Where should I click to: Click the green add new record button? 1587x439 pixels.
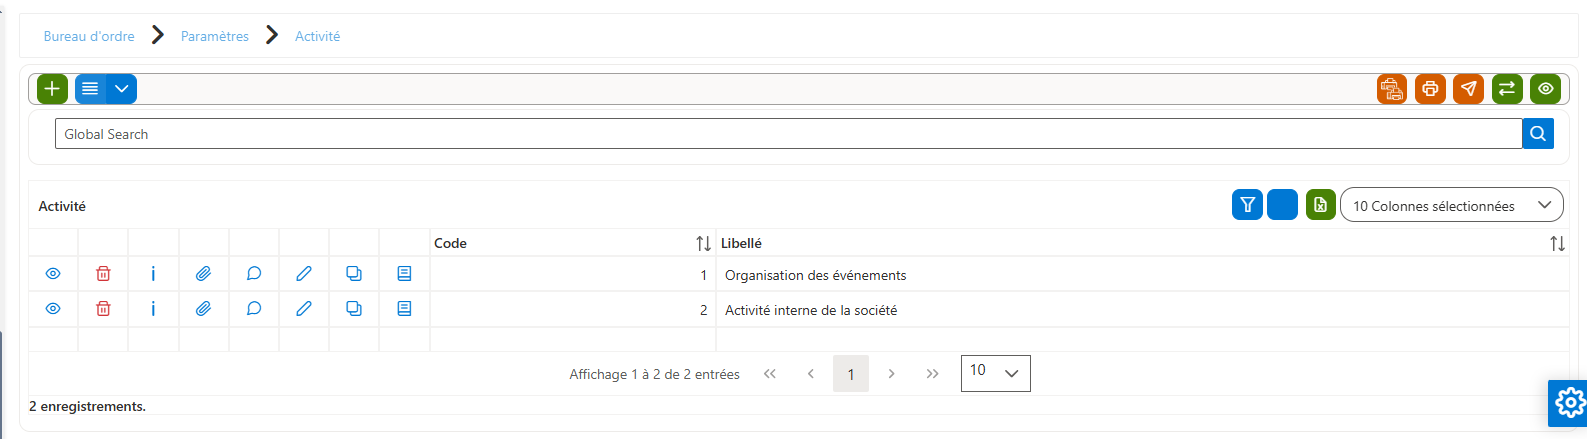[52, 89]
